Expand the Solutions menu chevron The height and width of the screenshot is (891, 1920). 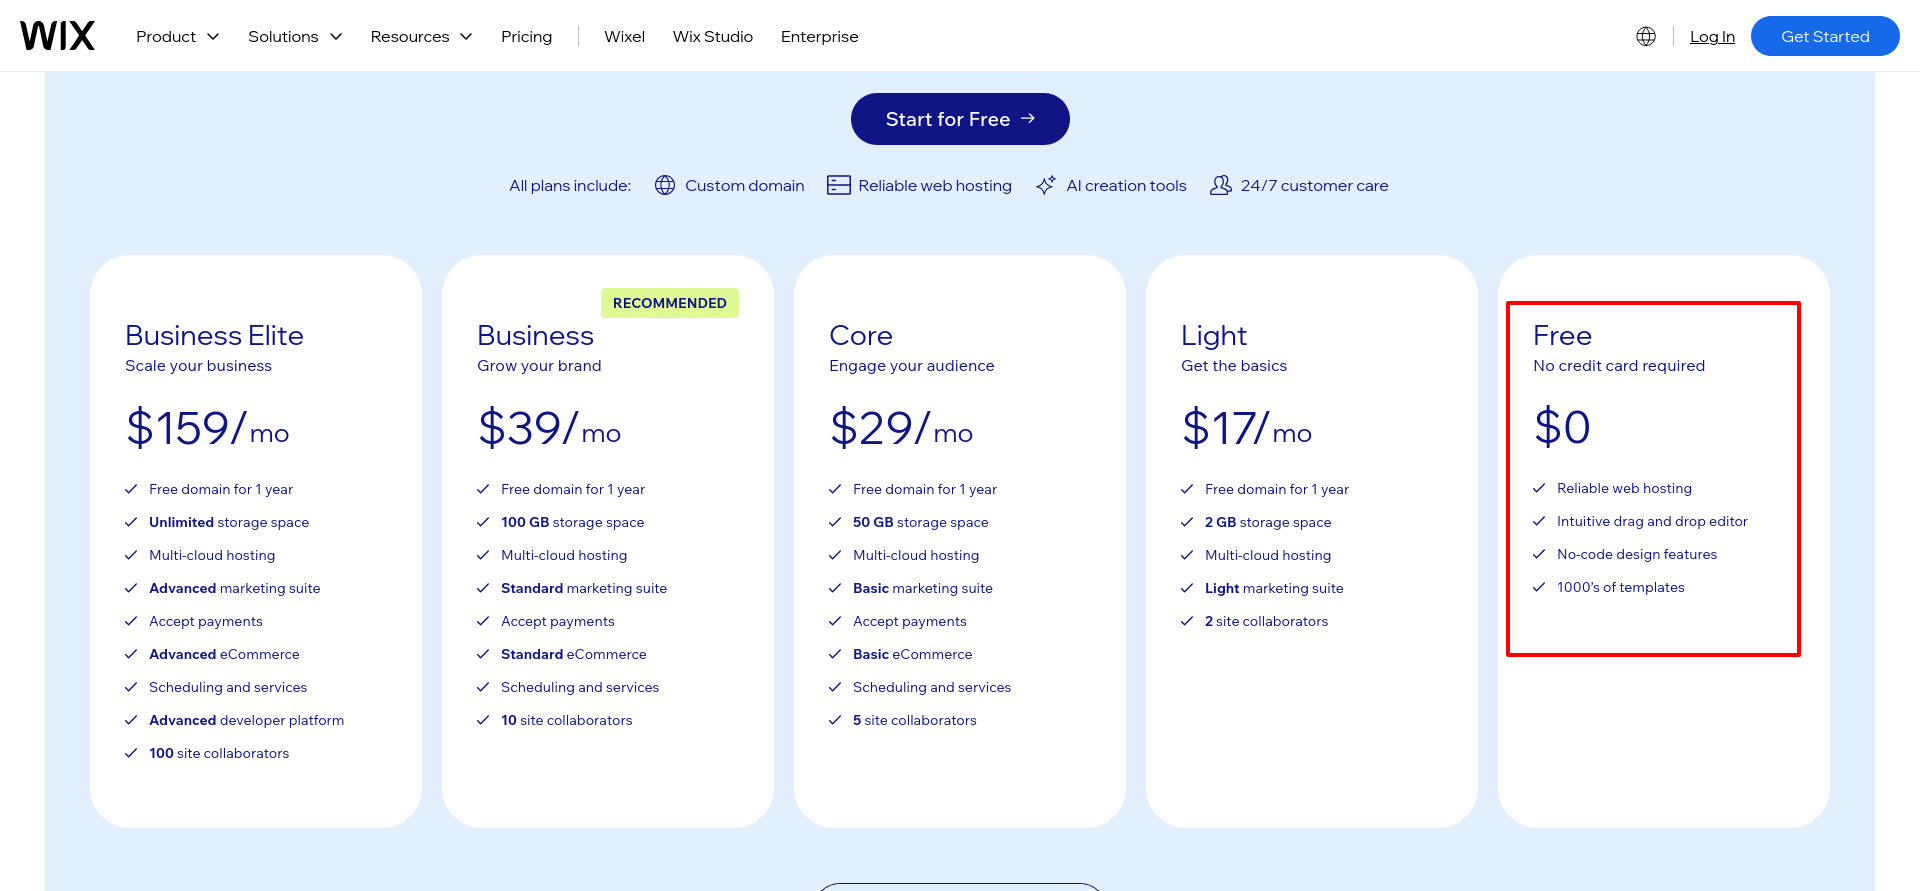[336, 37]
